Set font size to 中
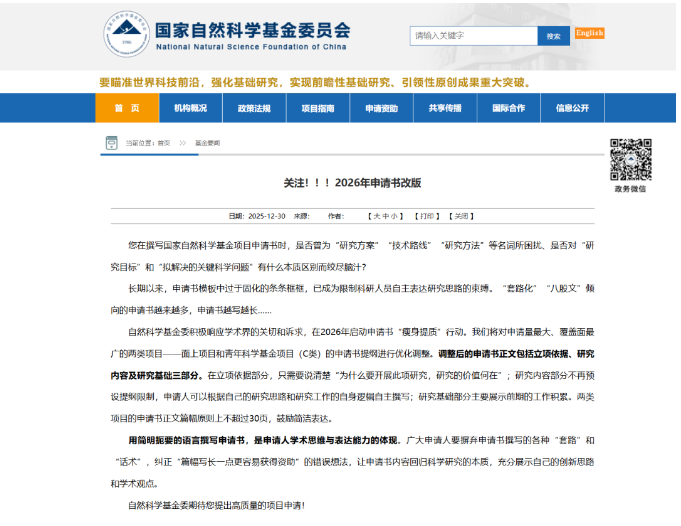Image resolution: width=681 pixels, height=526 pixels. [x=385, y=216]
